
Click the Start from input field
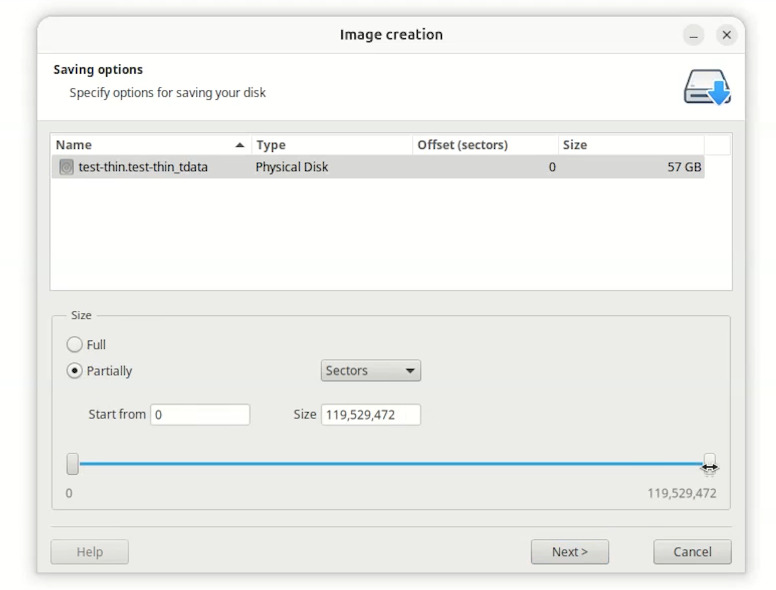tap(200, 414)
